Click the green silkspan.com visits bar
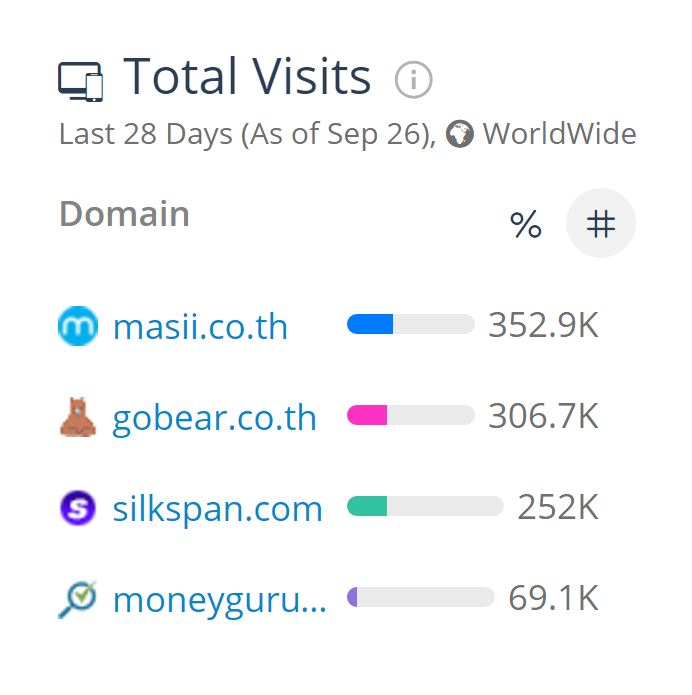 368,506
